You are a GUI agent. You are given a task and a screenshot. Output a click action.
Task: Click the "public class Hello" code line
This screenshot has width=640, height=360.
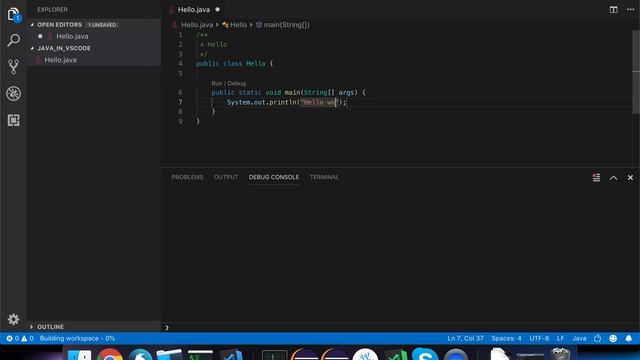234,64
